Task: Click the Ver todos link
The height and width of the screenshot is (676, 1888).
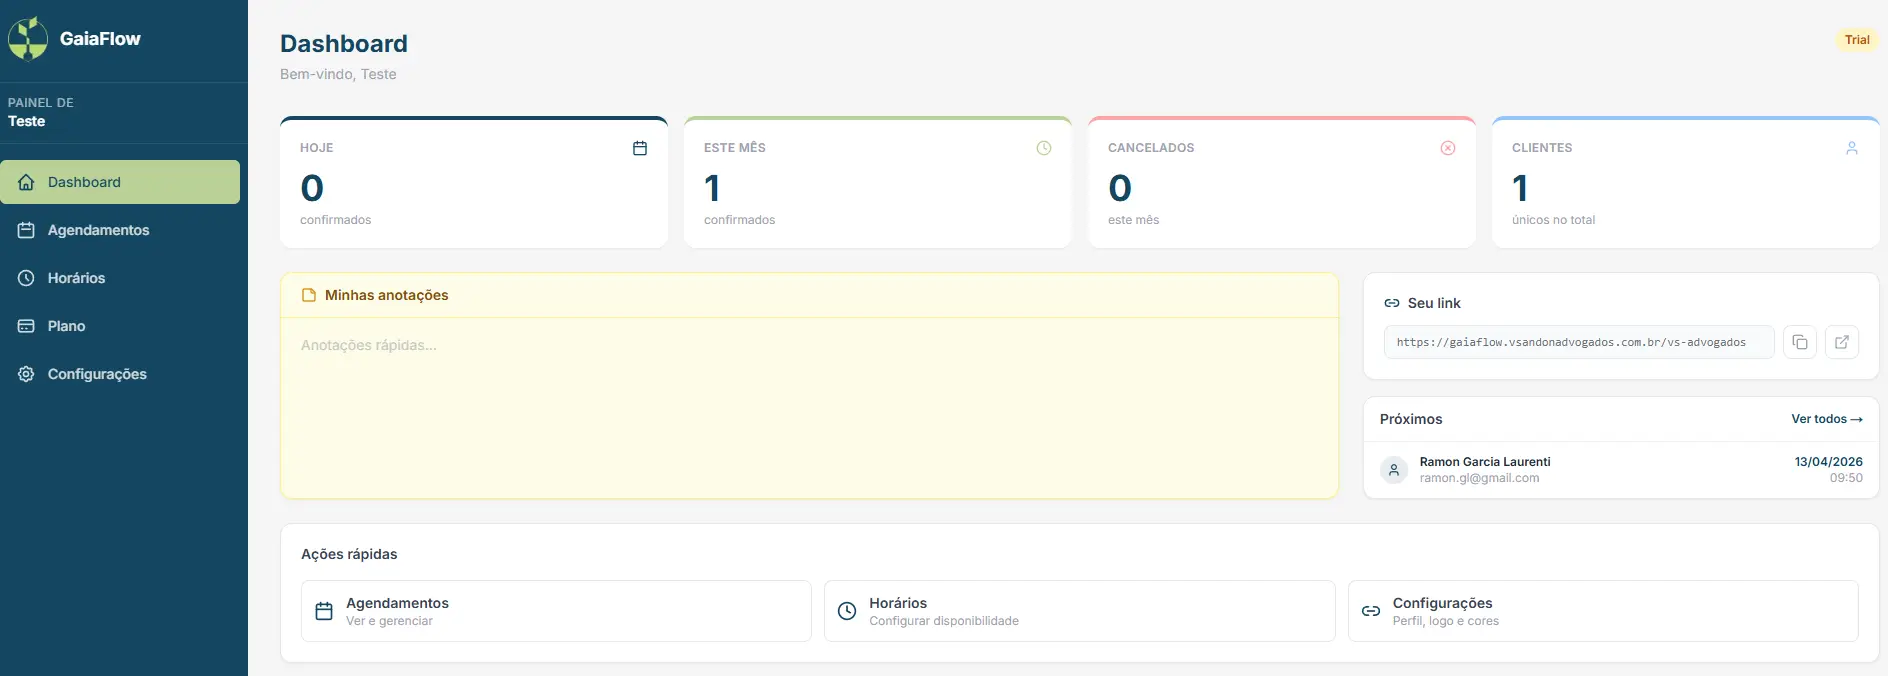Action: click(x=1826, y=419)
